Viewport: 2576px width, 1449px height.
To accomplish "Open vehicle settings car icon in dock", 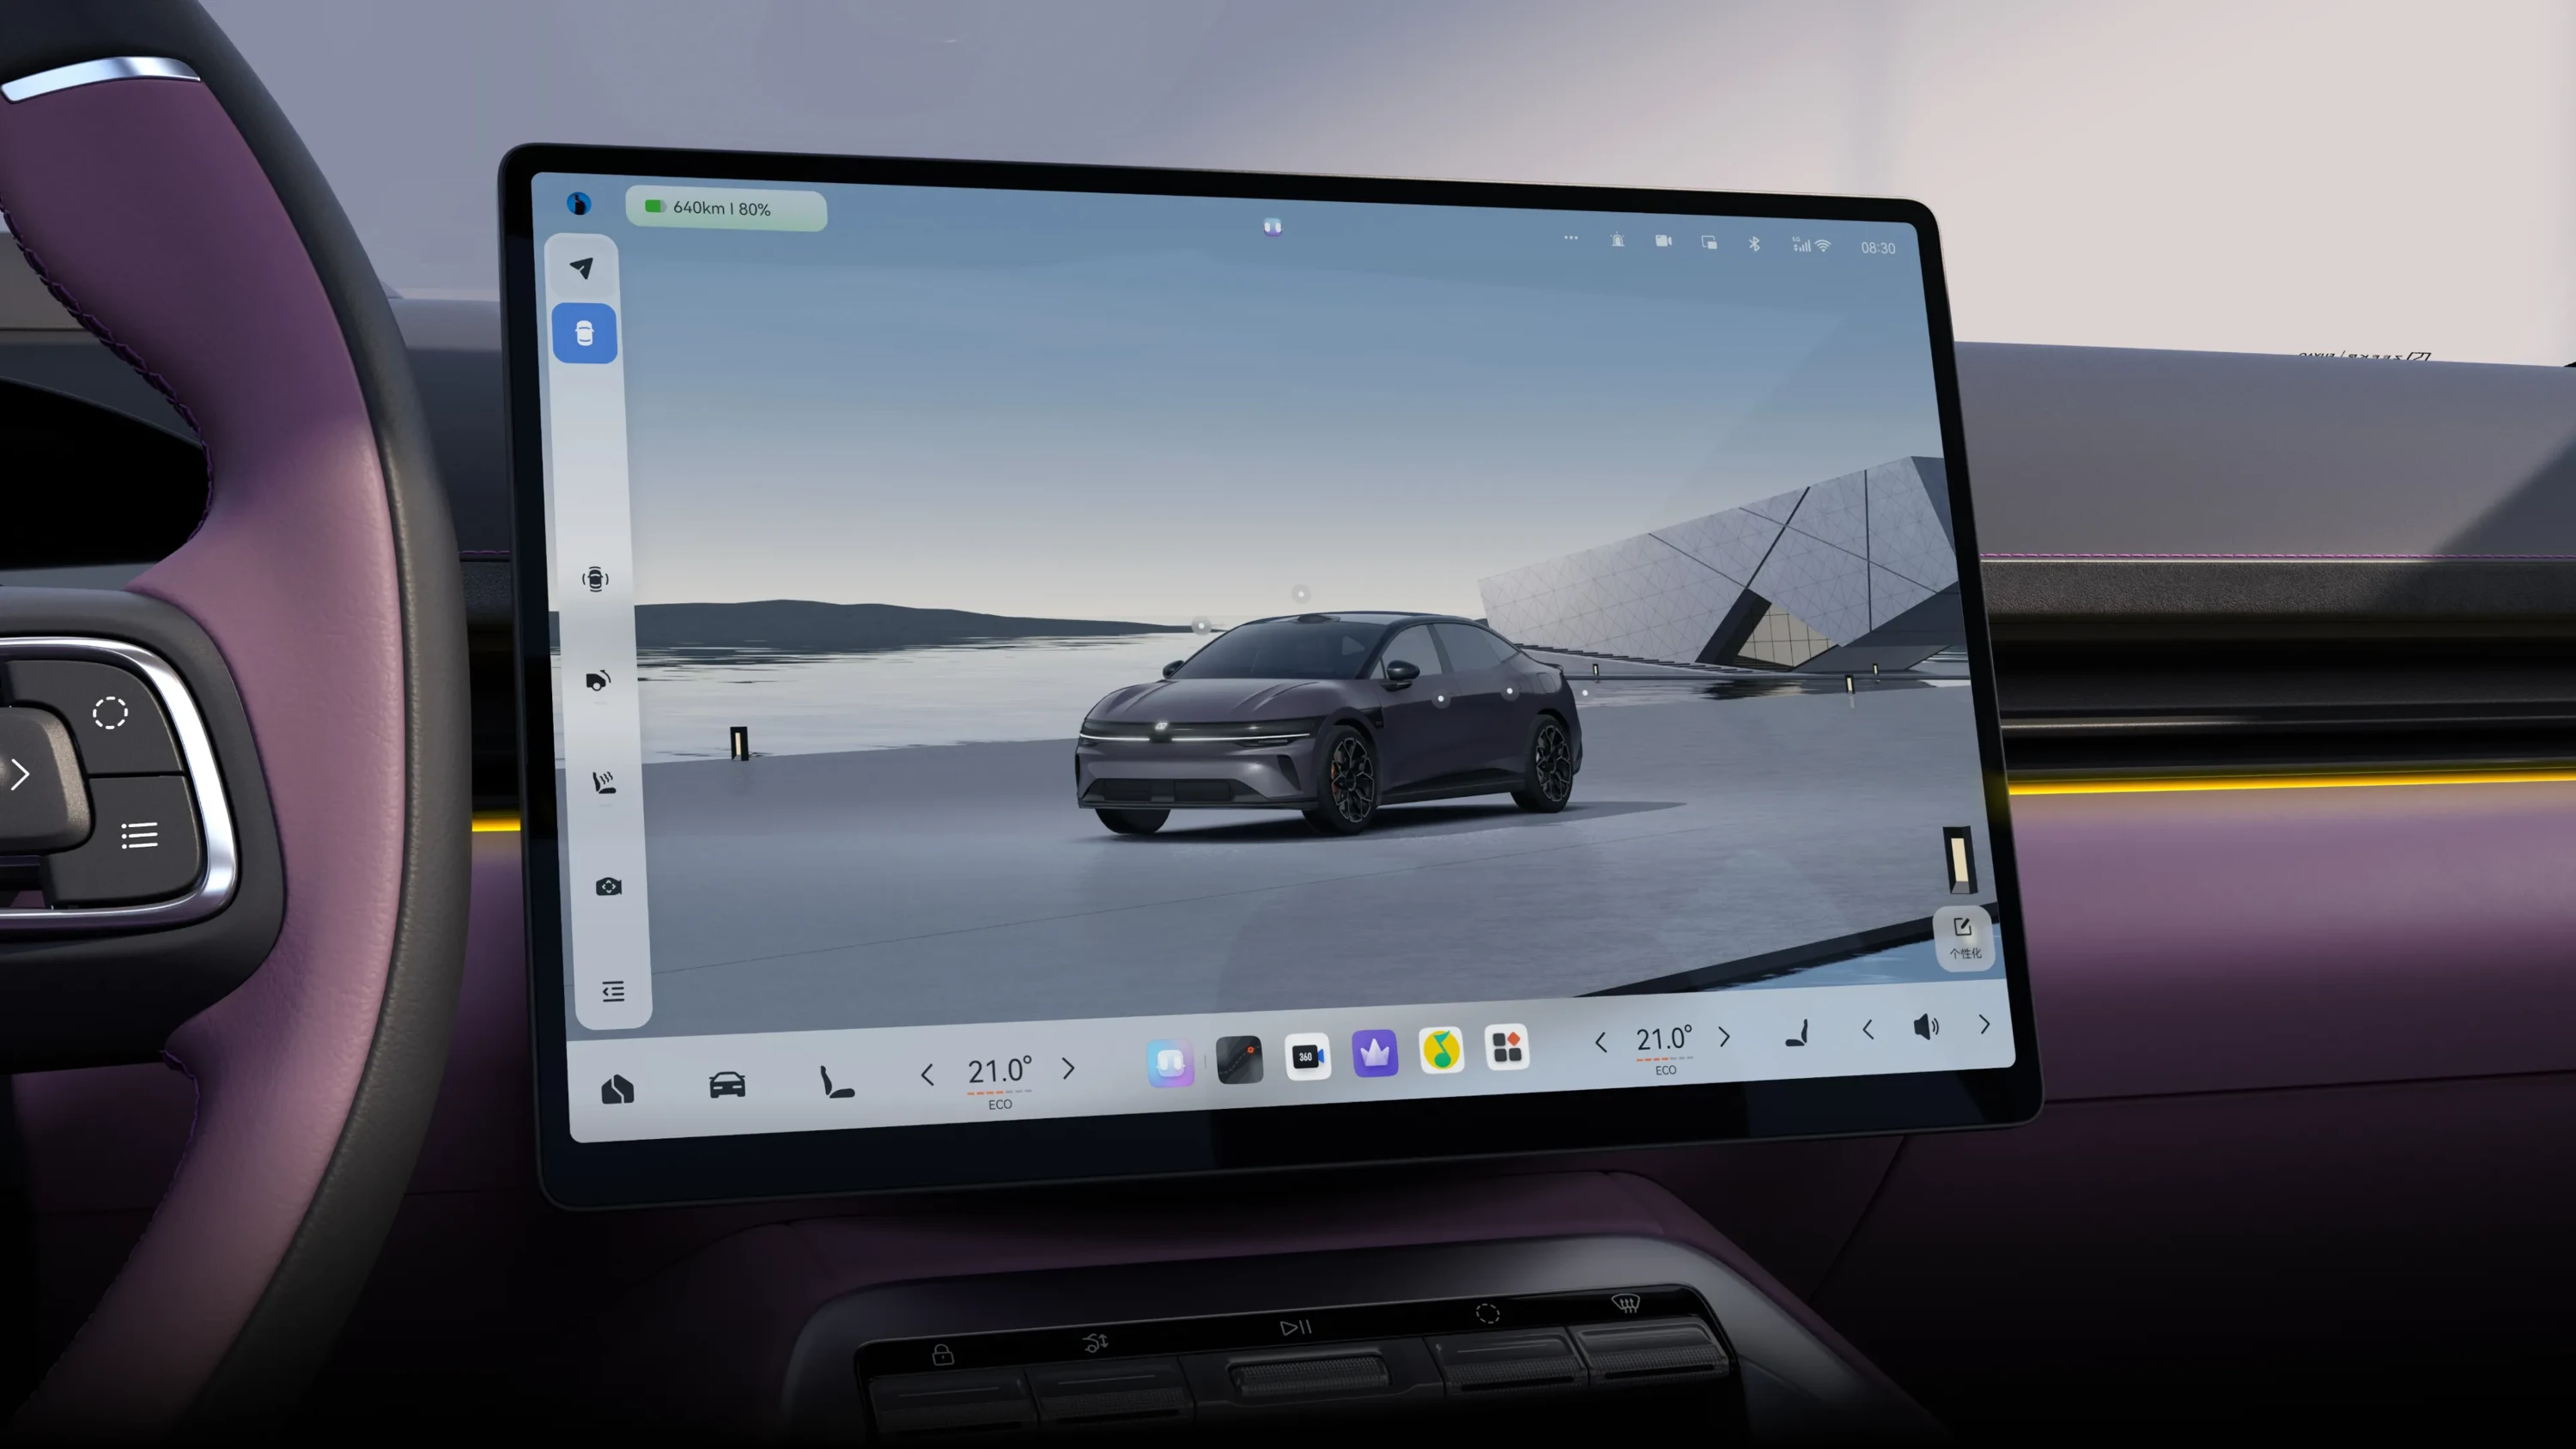I will (727, 1084).
